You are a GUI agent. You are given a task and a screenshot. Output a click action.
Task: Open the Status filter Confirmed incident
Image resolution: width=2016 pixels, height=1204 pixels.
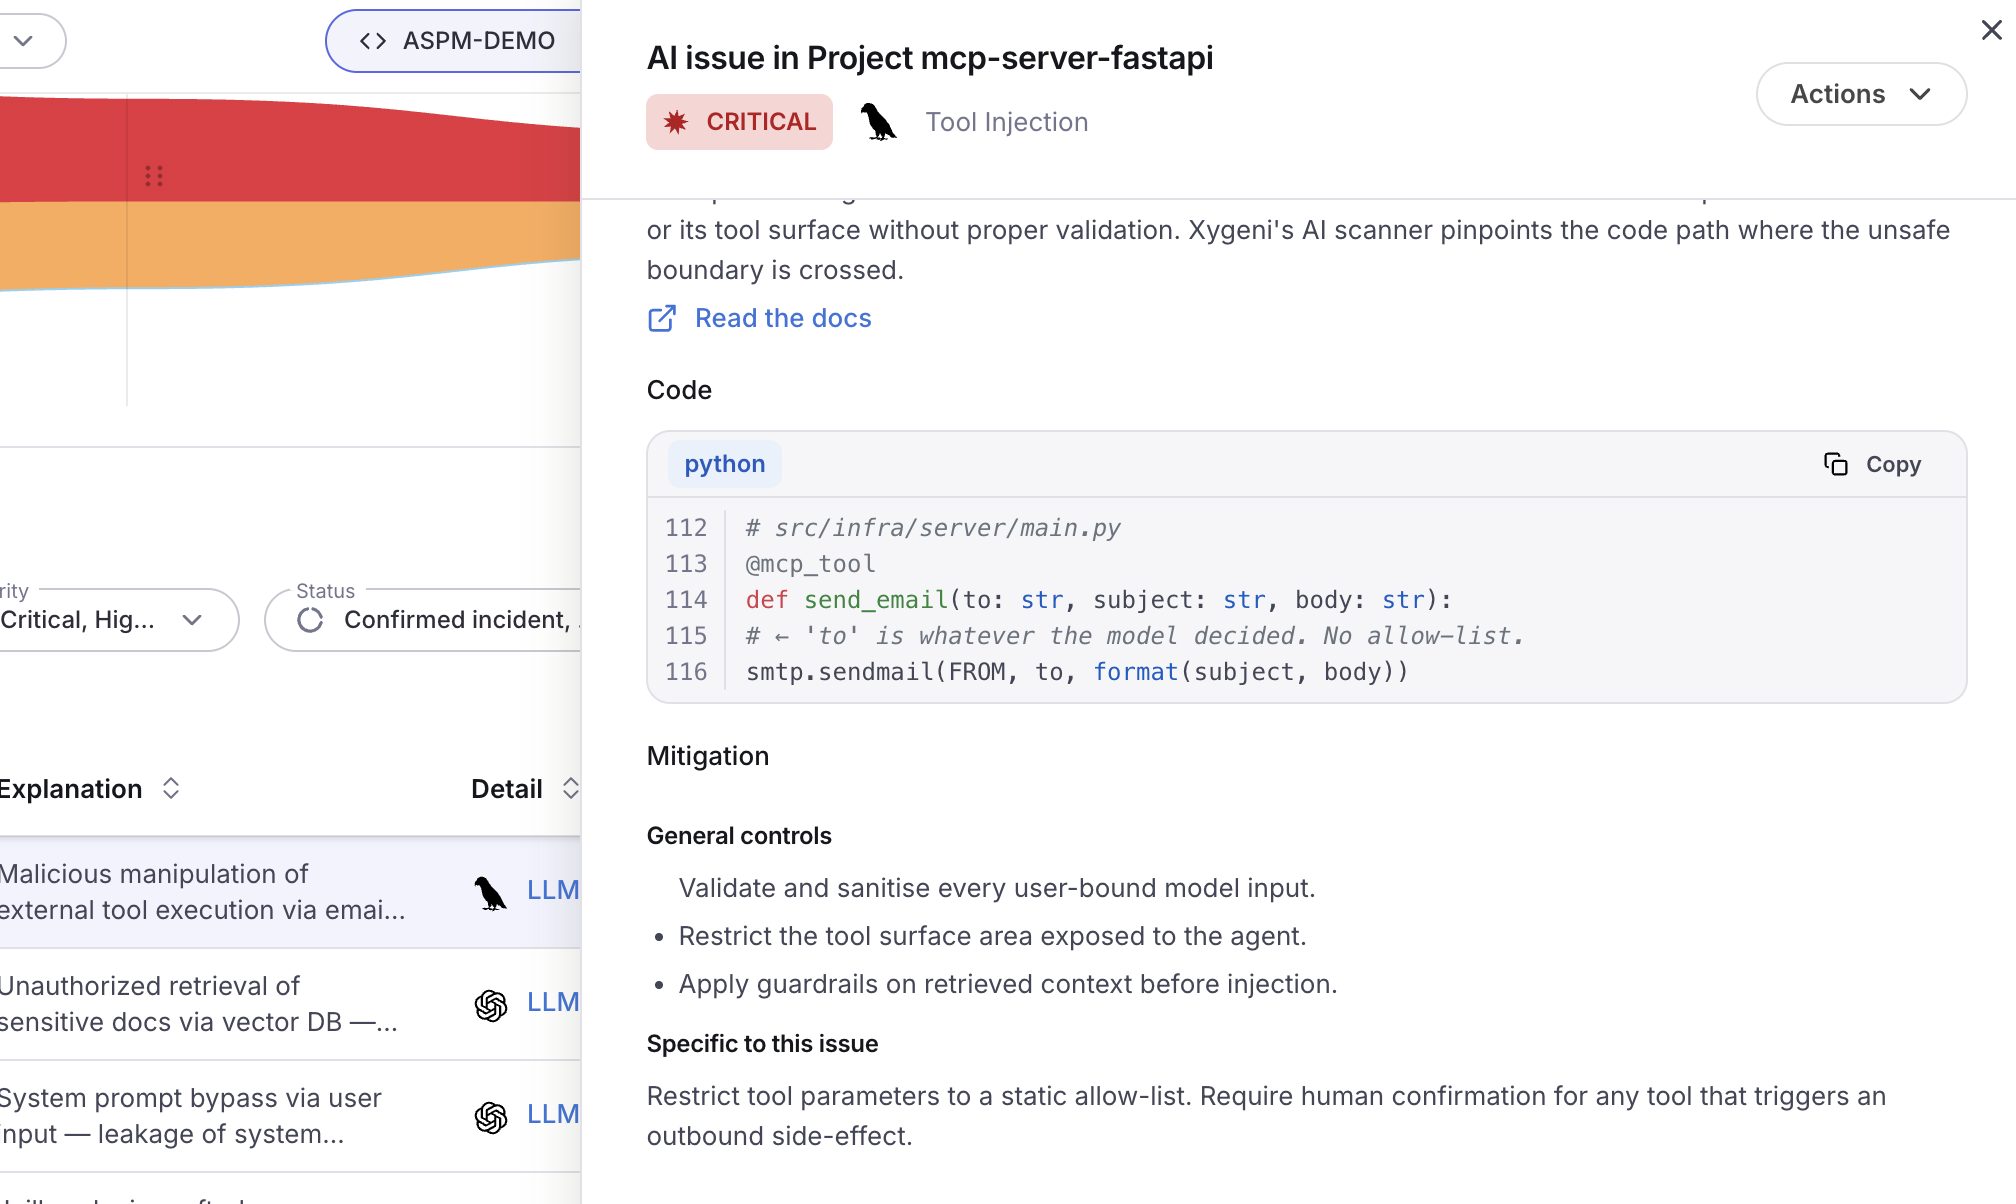[424, 620]
